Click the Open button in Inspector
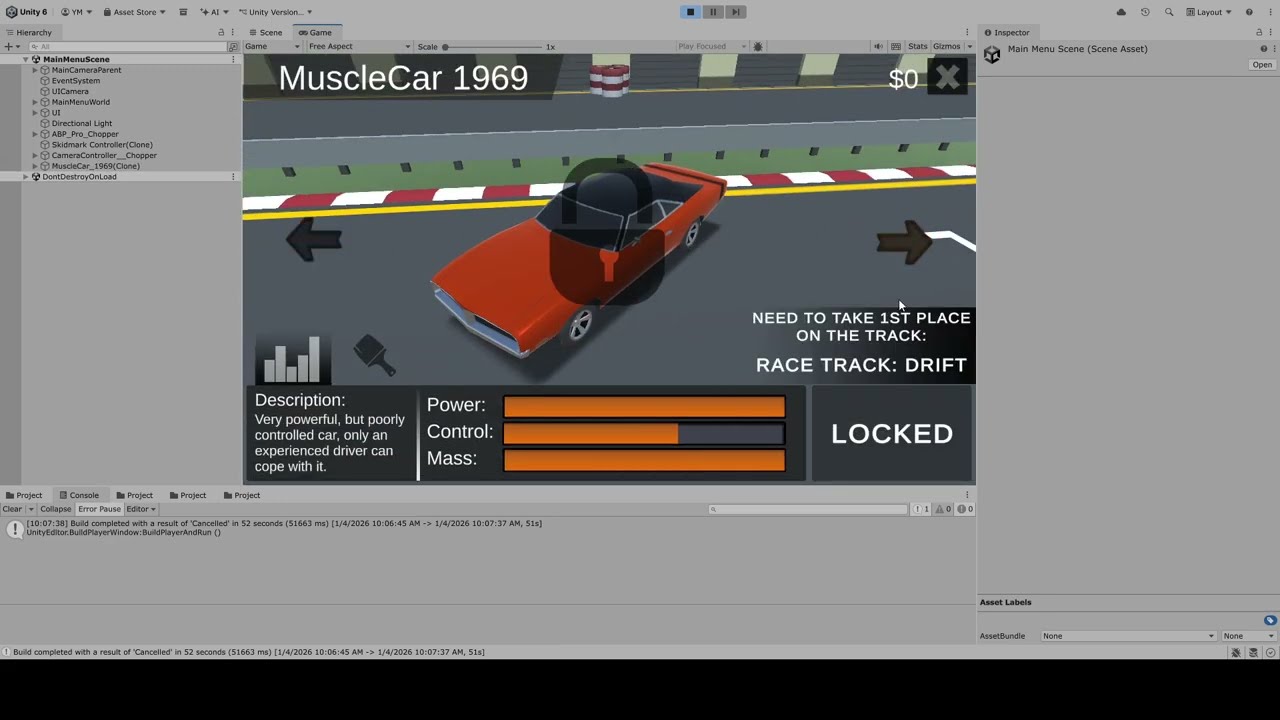Image resolution: width=1280 pixels, height=720 pixels. (1262, 65)
